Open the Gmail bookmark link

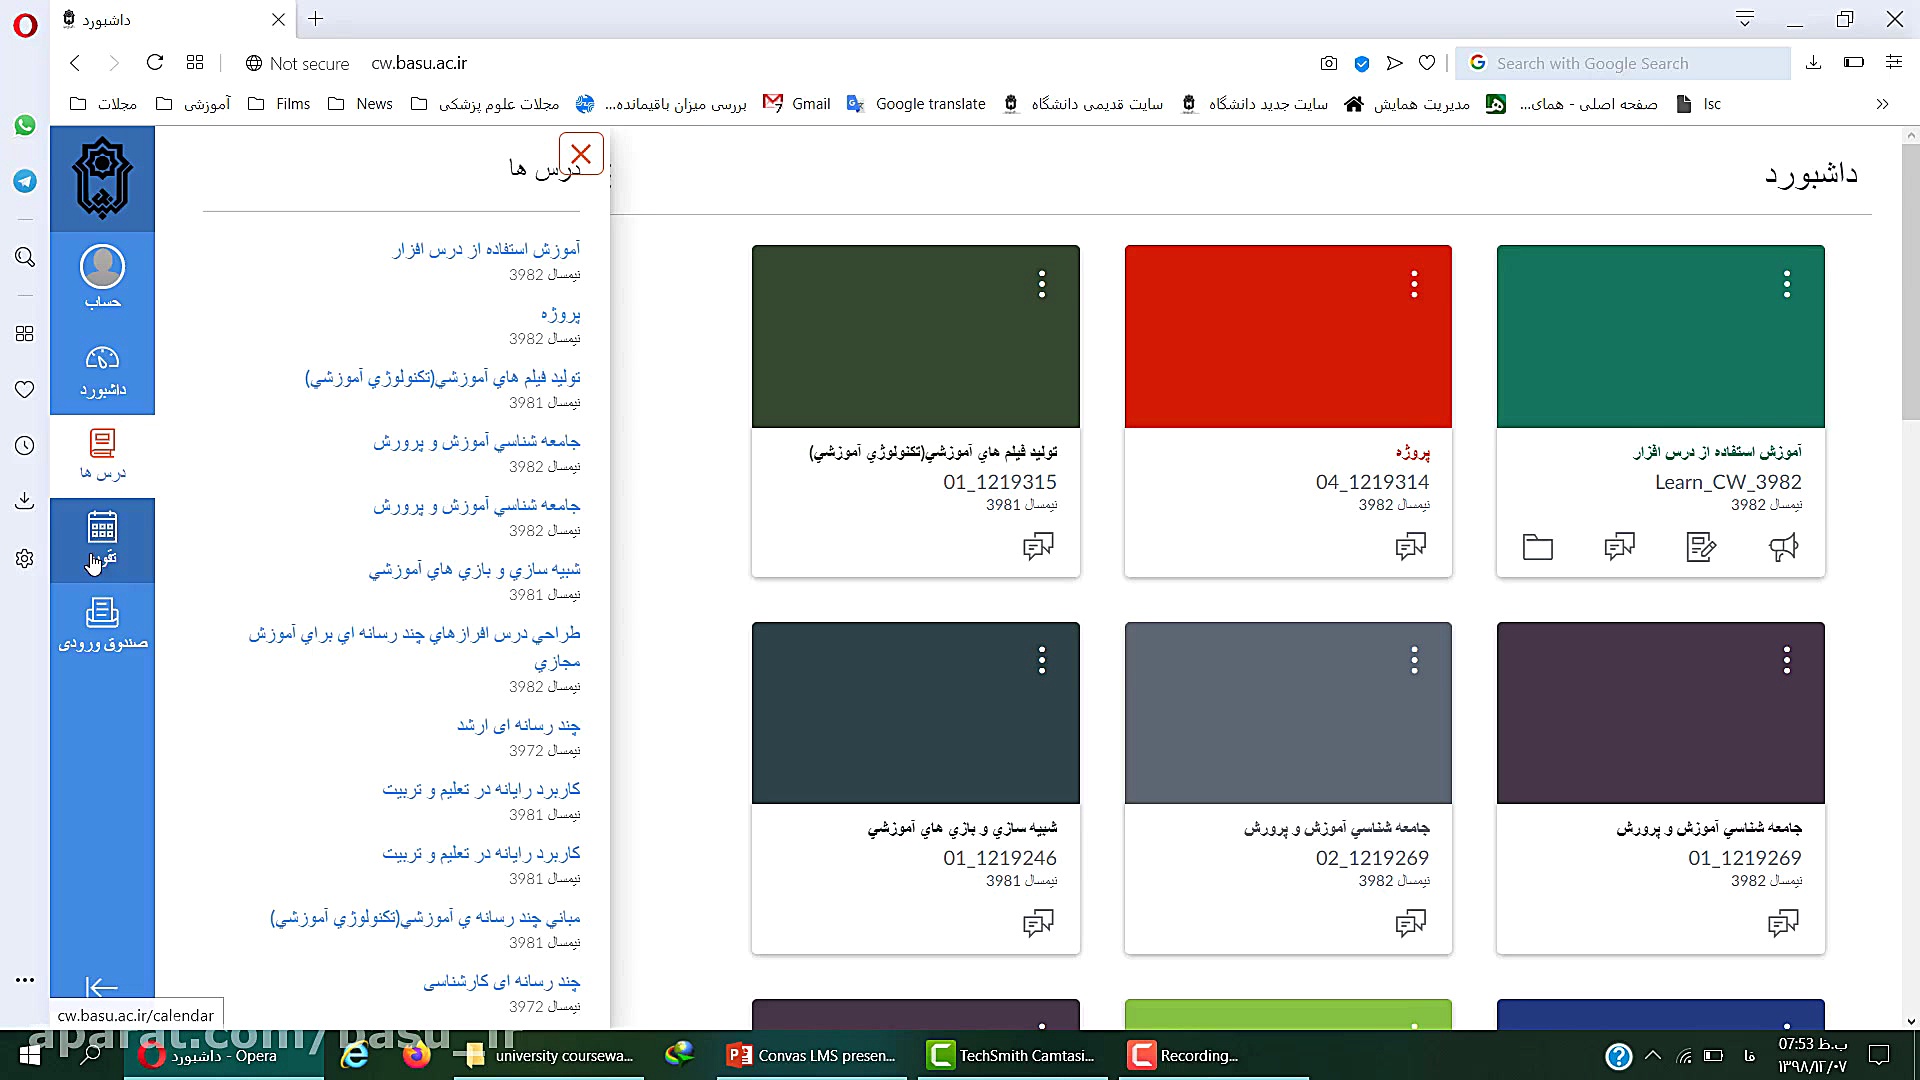tap(797, 103)
